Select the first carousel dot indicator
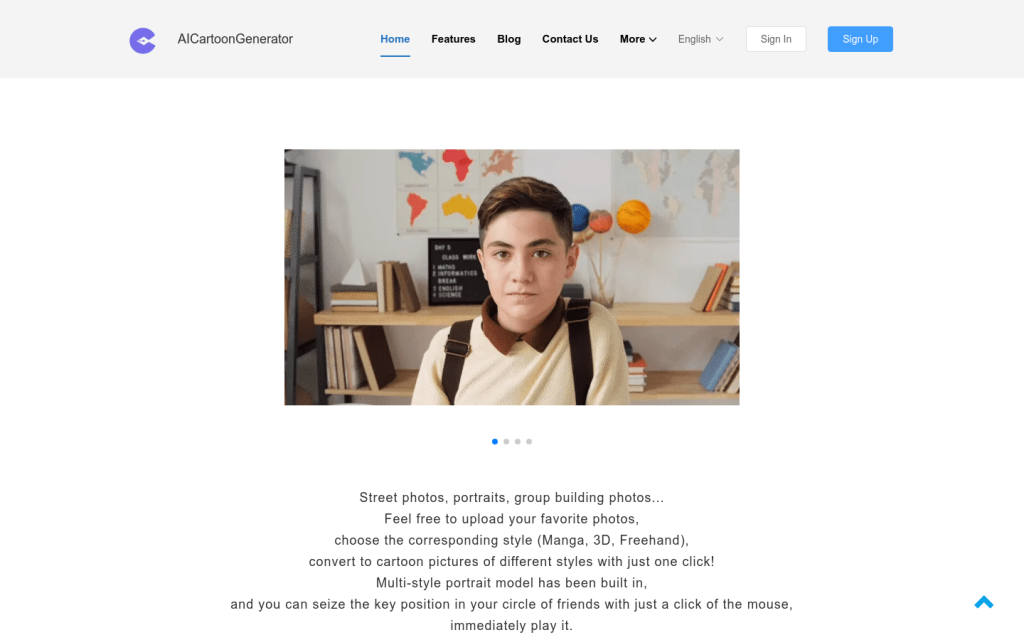 495,441
